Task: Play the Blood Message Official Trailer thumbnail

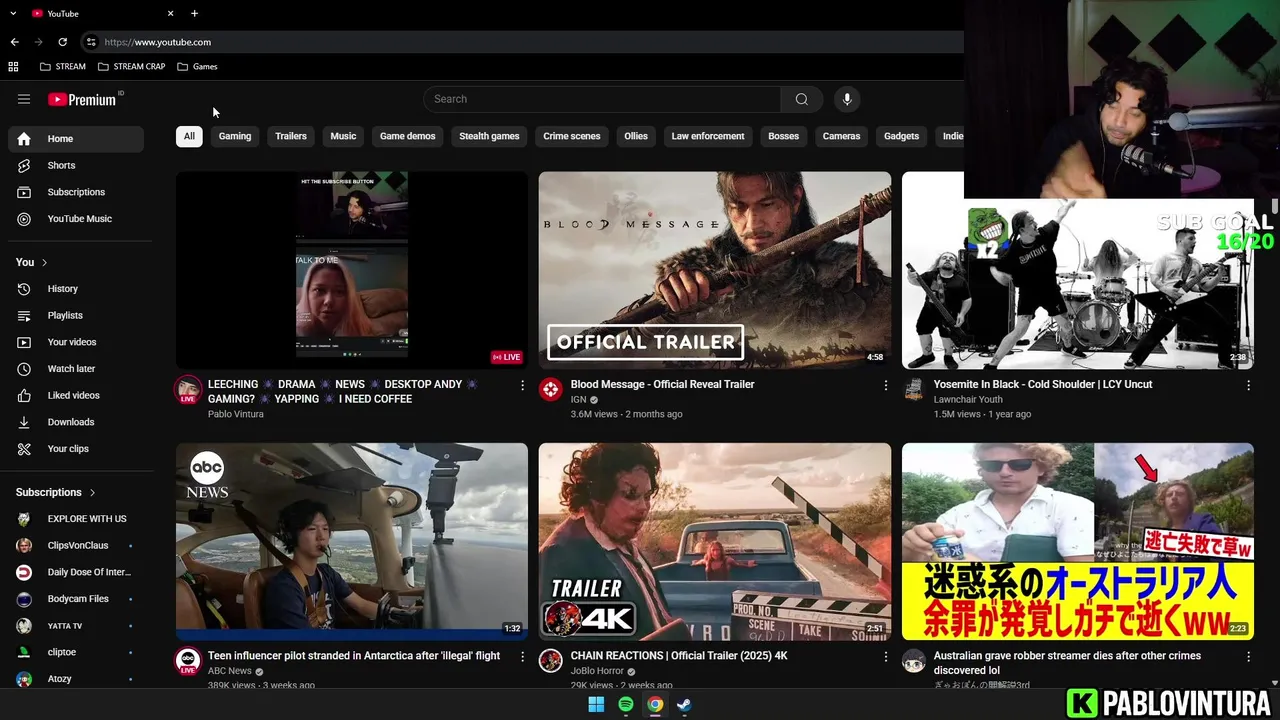Action: pyautogui.click(x=715, y=271)
